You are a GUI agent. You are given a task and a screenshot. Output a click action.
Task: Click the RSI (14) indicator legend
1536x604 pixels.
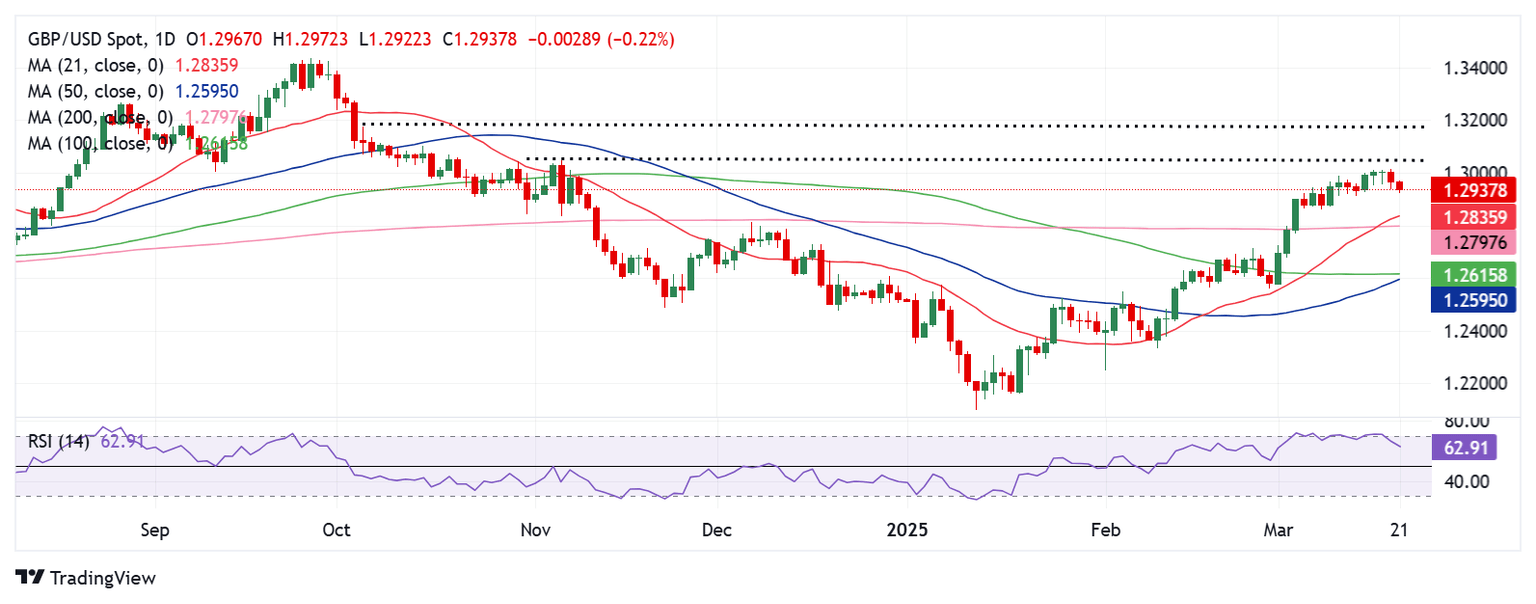(57, 441)
